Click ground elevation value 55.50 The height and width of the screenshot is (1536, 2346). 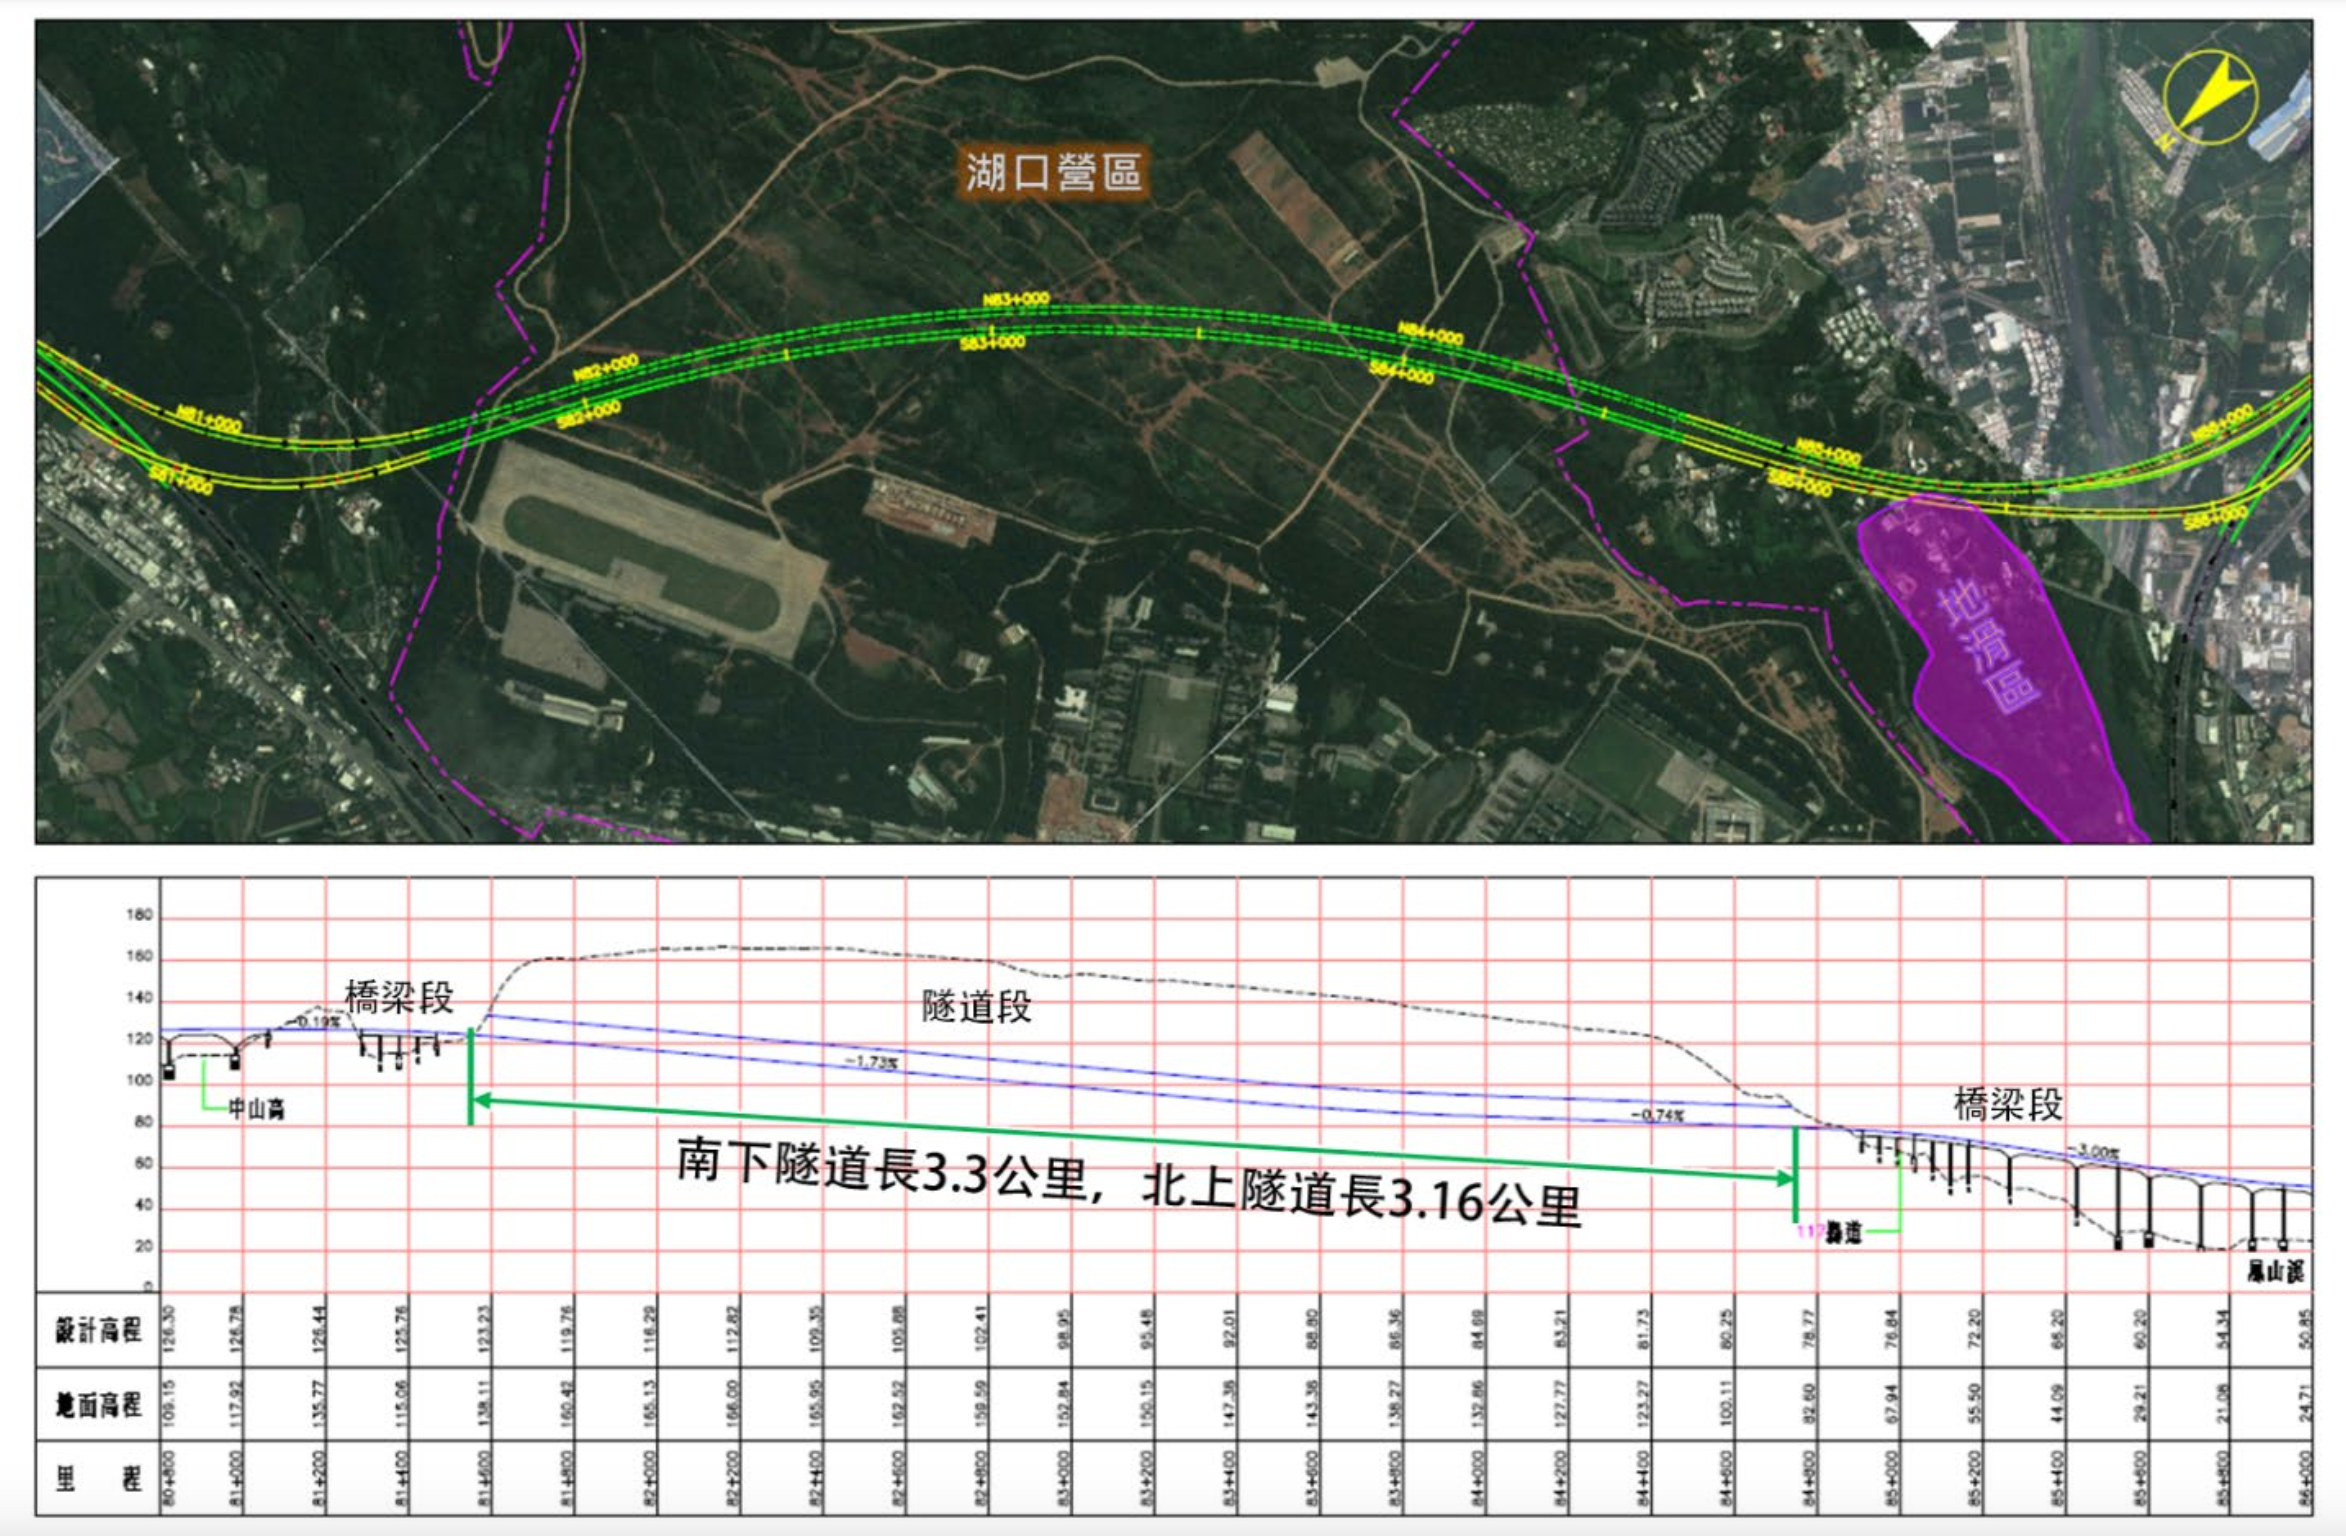point(1974,1402)
